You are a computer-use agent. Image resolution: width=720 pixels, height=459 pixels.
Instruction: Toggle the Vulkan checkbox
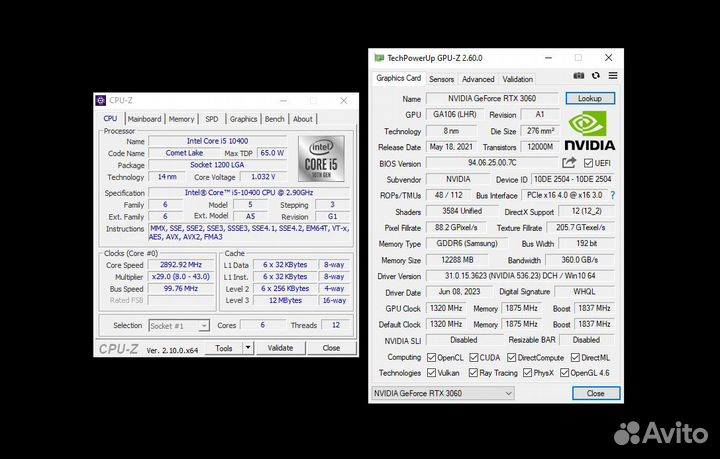[431, 373]
